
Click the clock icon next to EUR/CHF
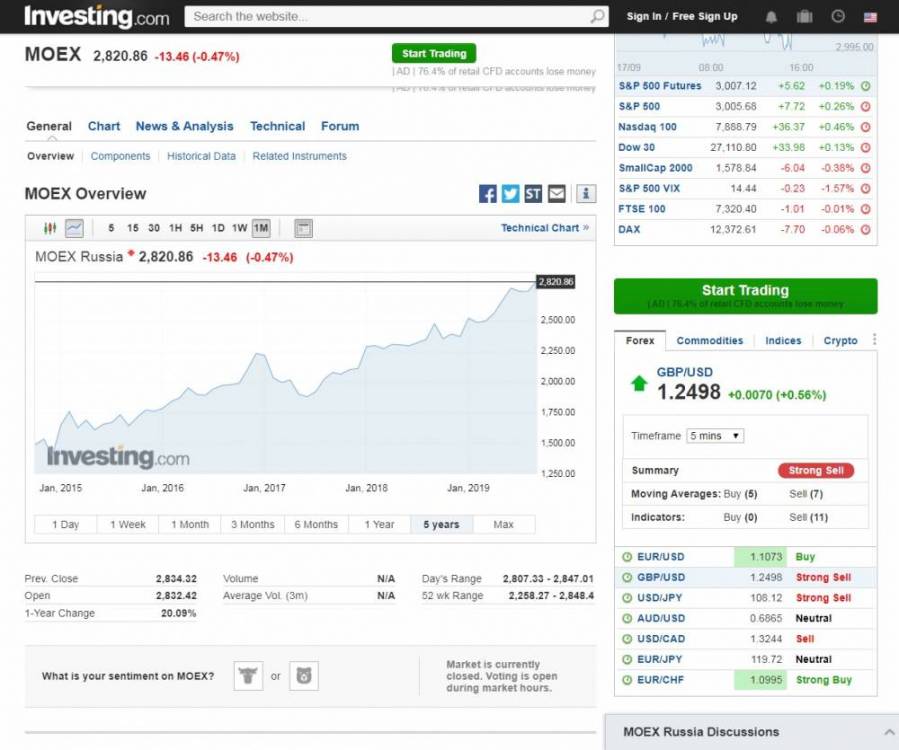click(627, 680)
